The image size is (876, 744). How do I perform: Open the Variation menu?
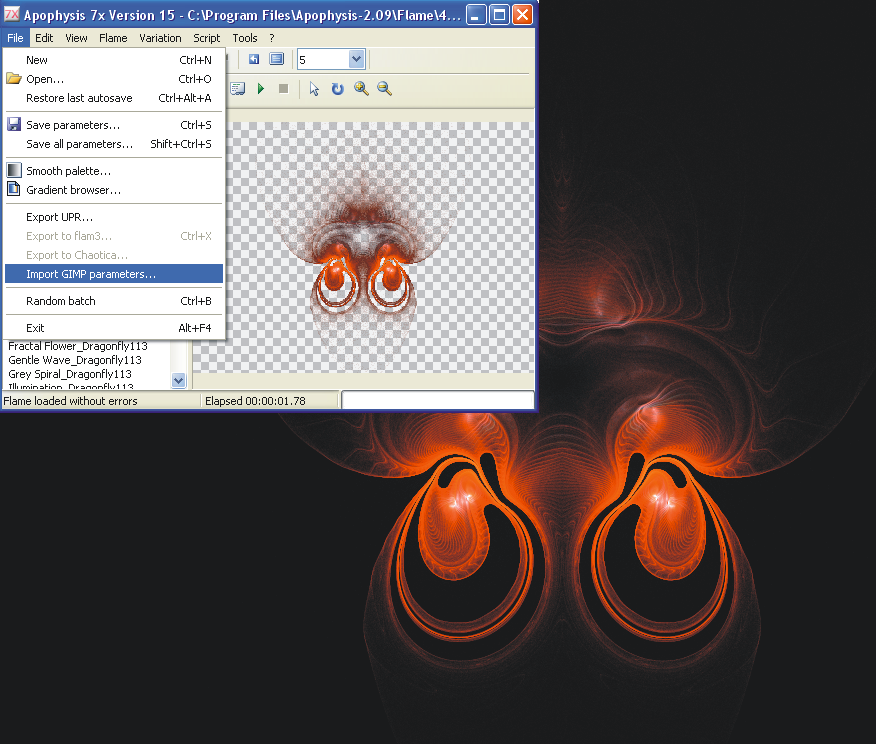[x=160, y=38]
